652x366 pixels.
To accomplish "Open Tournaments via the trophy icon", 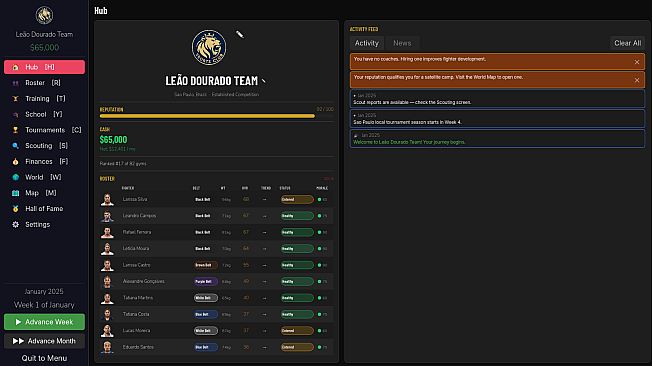I will pos(15,130).
